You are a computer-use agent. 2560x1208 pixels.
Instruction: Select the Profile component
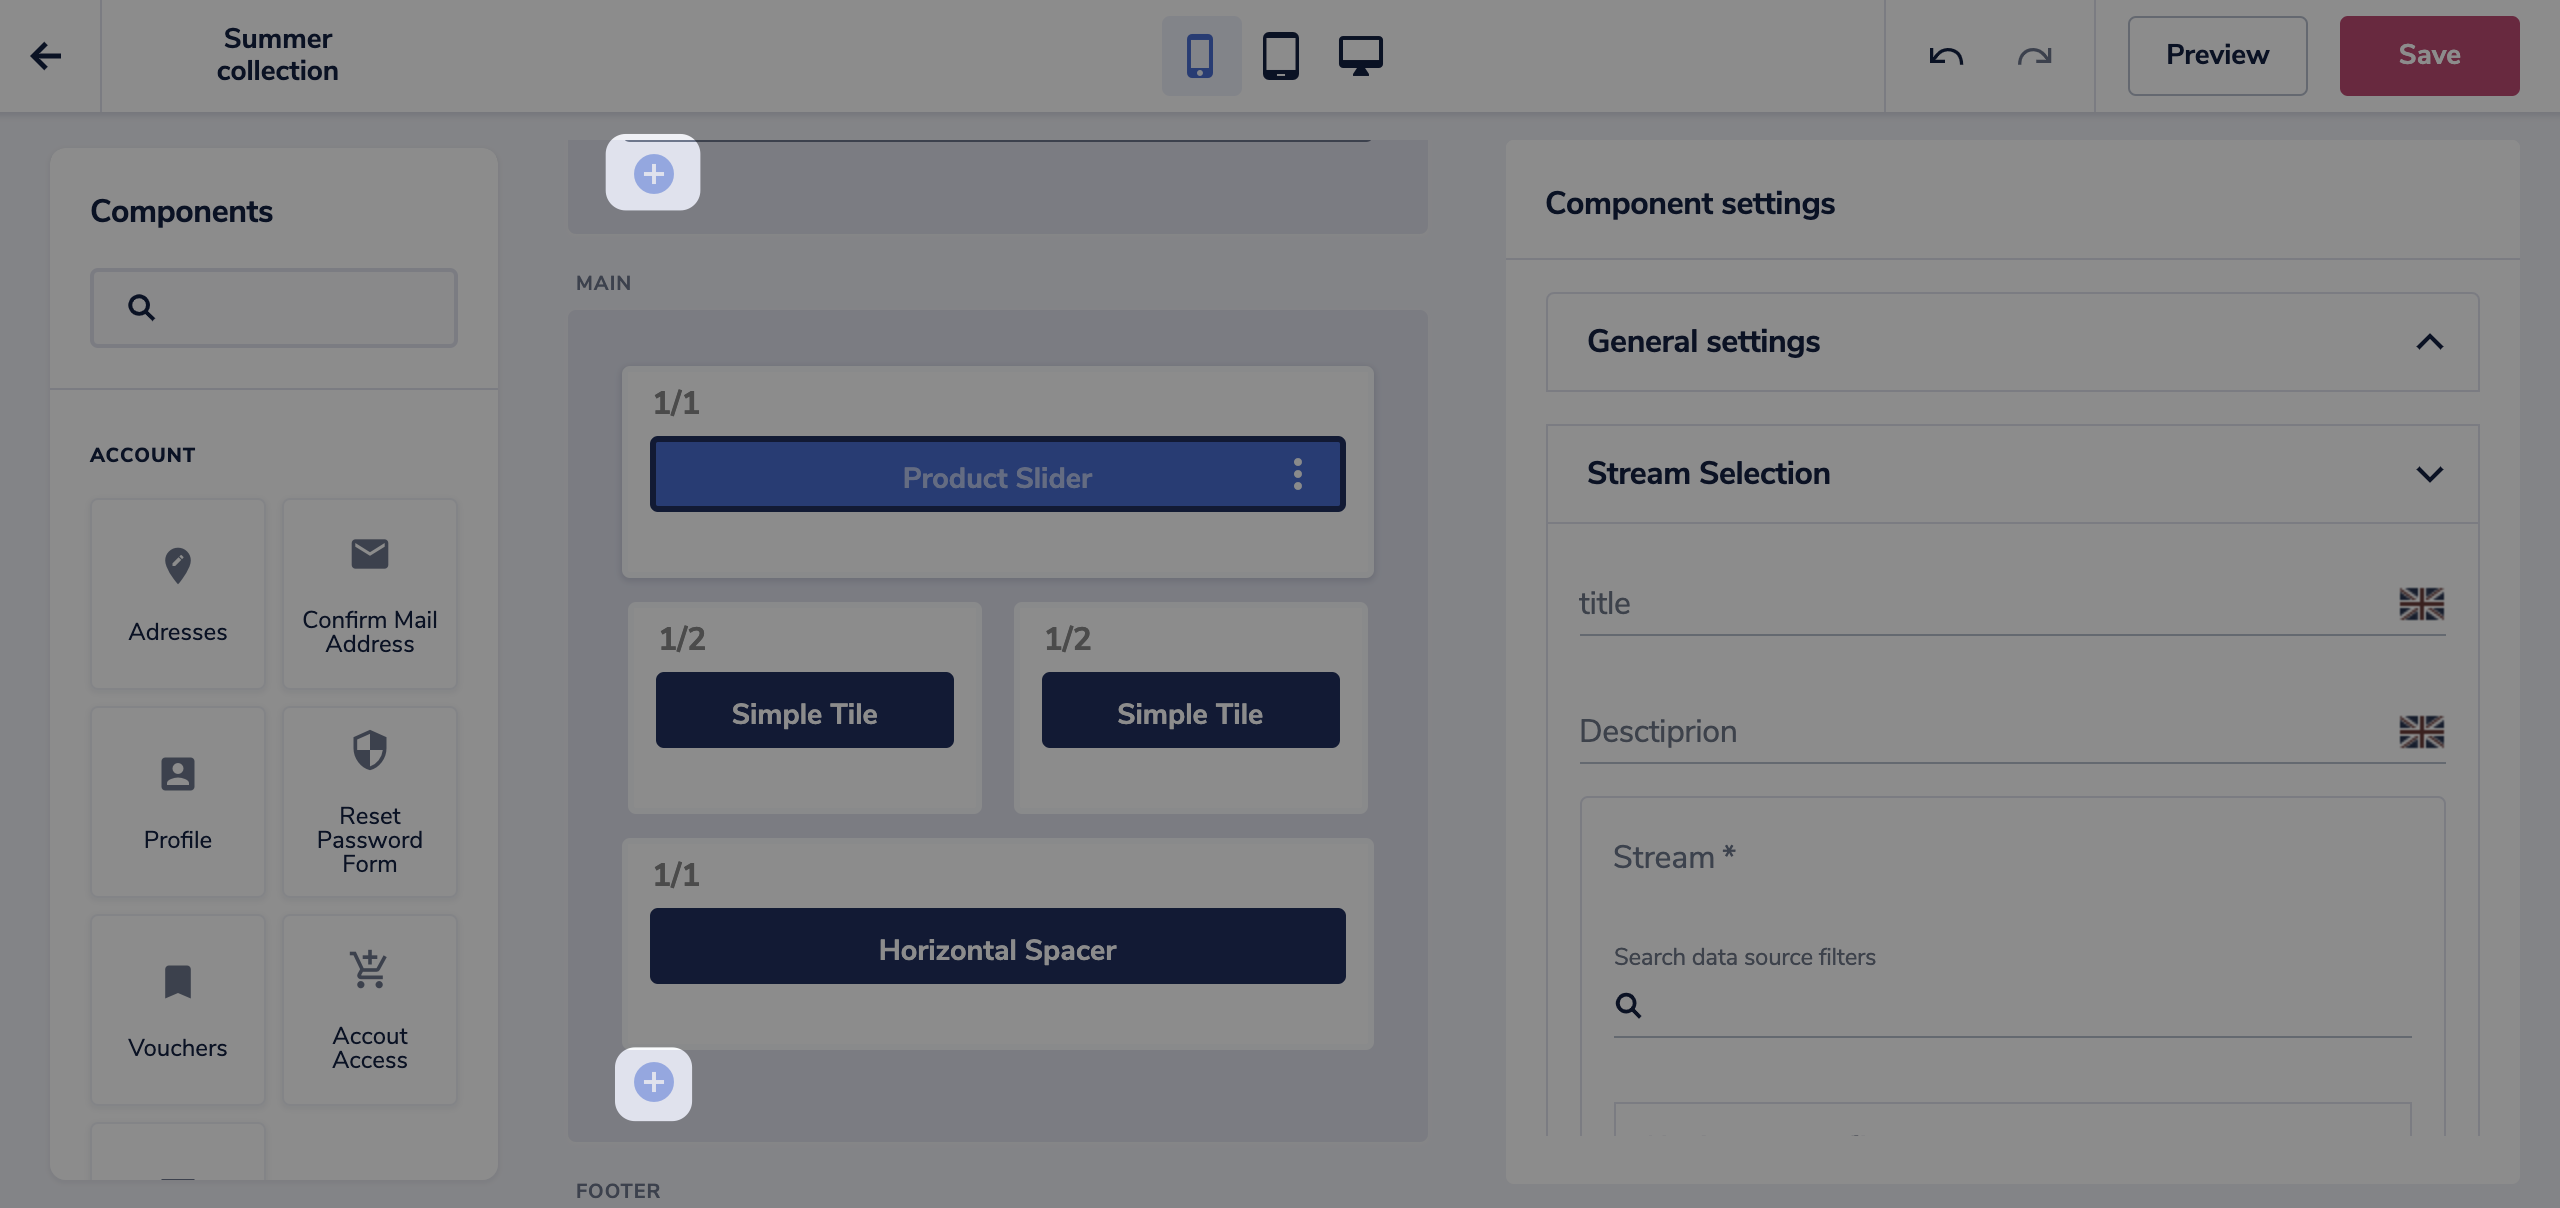pos(178,802)
